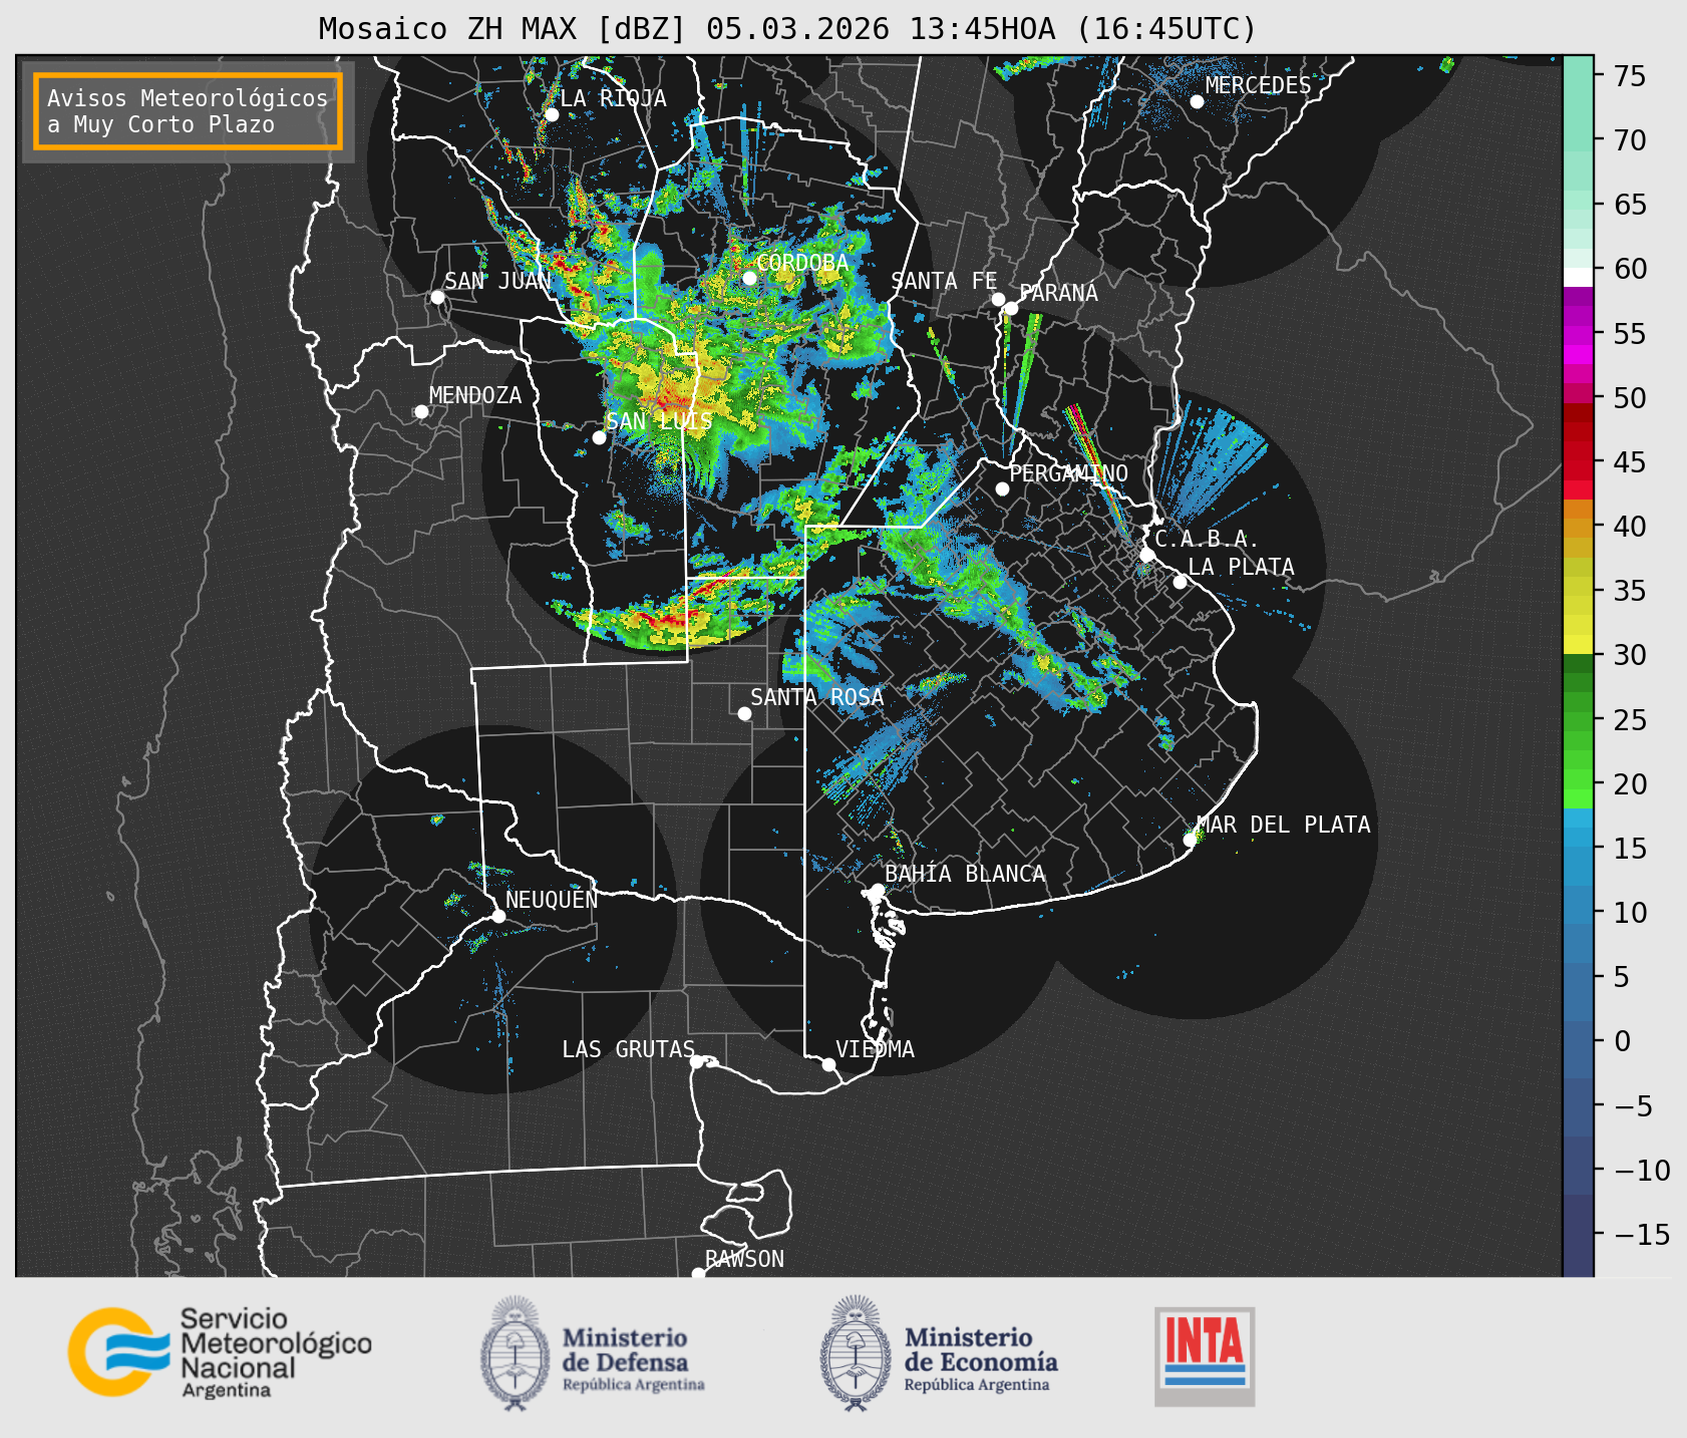Click the Ministerio de Defensa emblem
Image resolution: width=1687 pixels, height=1438 pixels.
[x=515, y=1353]
